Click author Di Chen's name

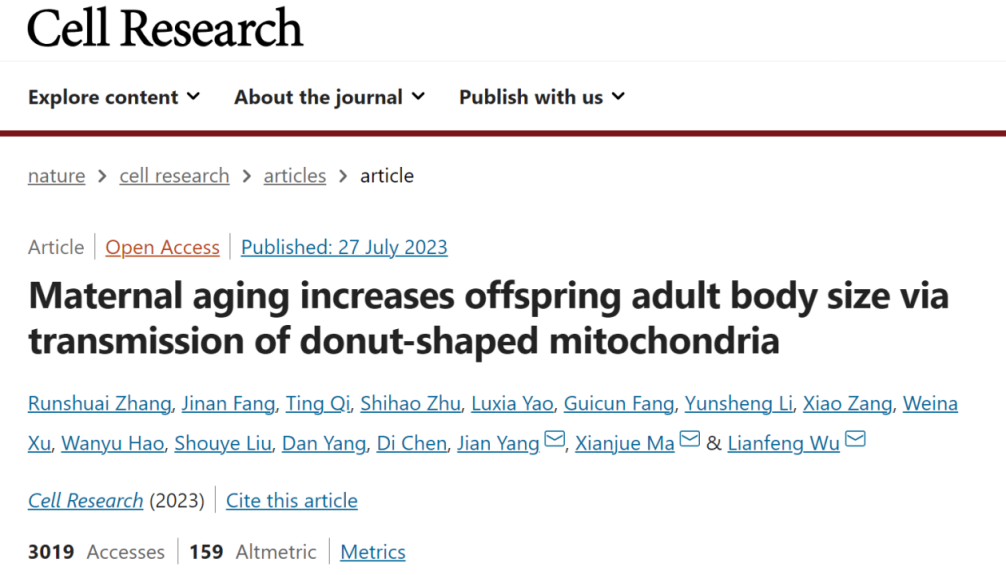point(412,444)
